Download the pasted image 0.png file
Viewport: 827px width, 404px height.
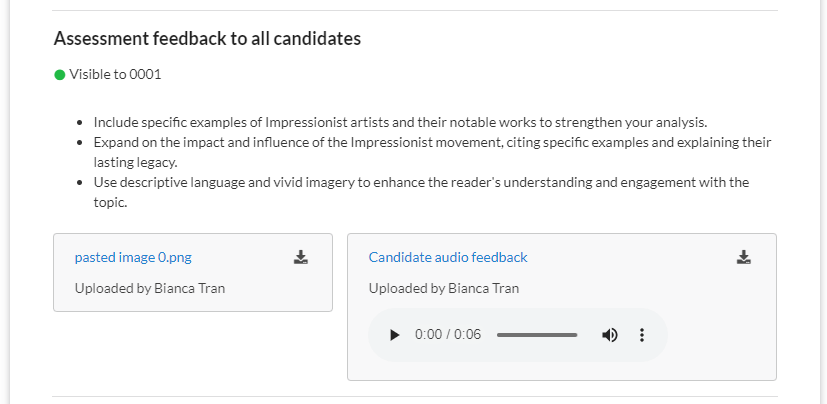pos(301,257)
